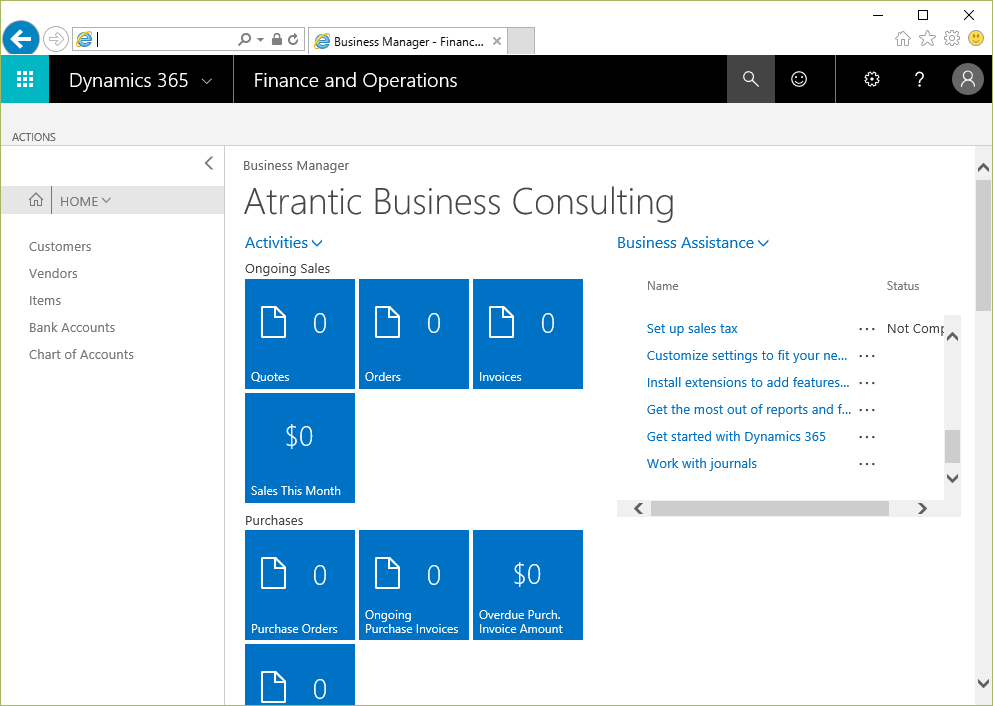
Task: Go to Bank Accounts in the navigation pane
Action: pyautogui.click(x=72, y=327)
